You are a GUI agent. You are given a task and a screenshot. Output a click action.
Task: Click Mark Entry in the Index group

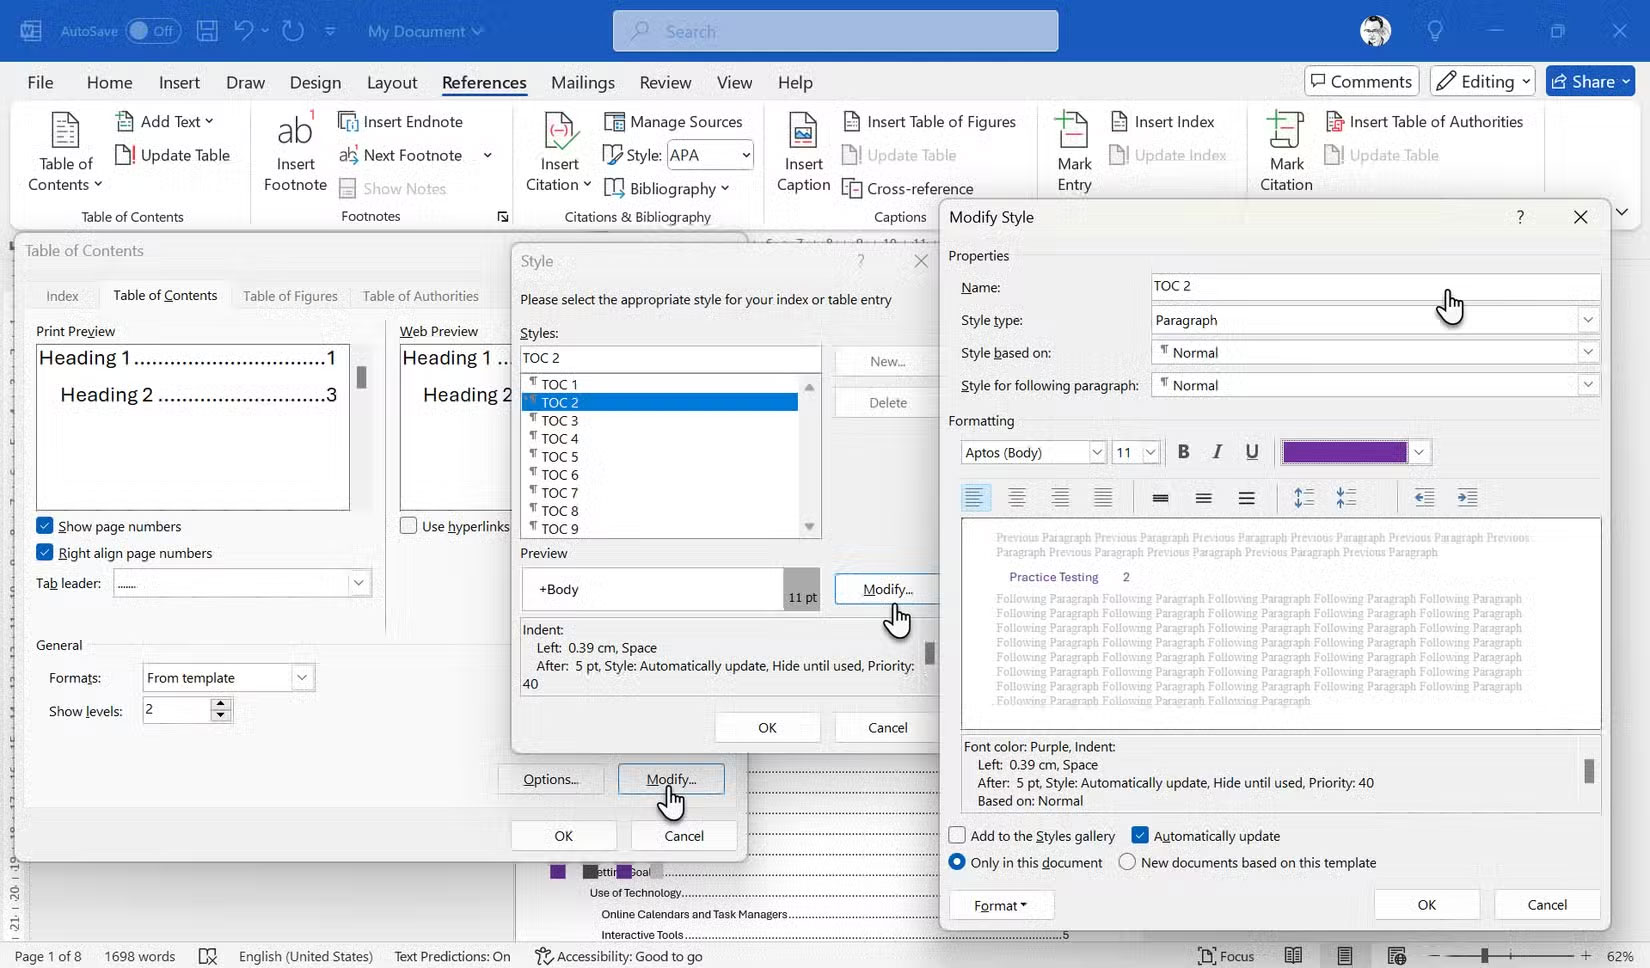pyautogui.click(x=1072, y=148)
